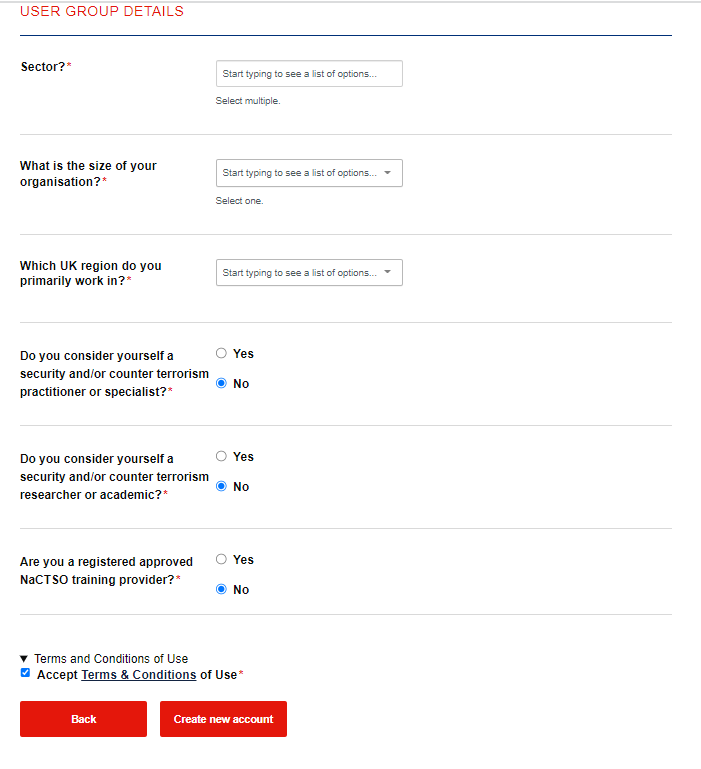Image resolution: width=701 pixels, height=769 pixels.
Task: Click the Sector options input field
Action: pyautogui.click(x=309, y=74)
